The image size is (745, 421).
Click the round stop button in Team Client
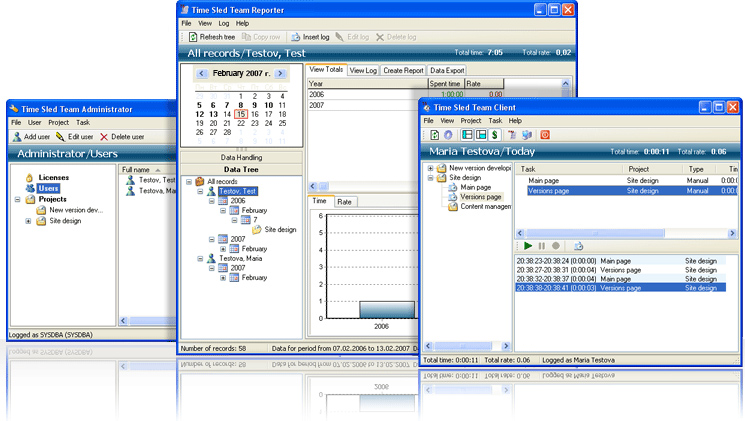[x=555, y=246]
